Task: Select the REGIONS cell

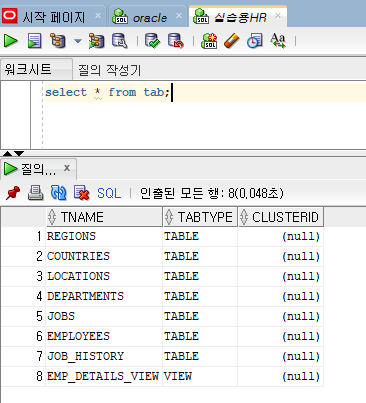Action: point(104,236)
